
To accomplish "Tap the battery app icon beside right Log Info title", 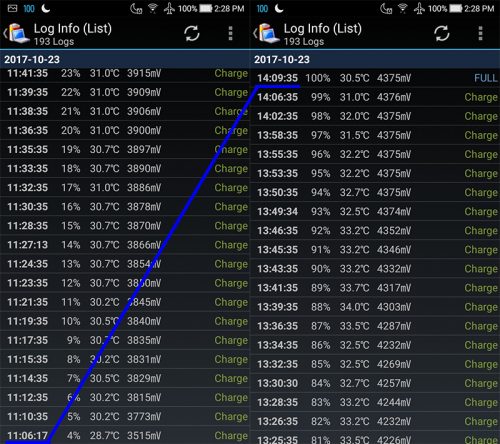I will pyautogui.click(x=269, y=33).
